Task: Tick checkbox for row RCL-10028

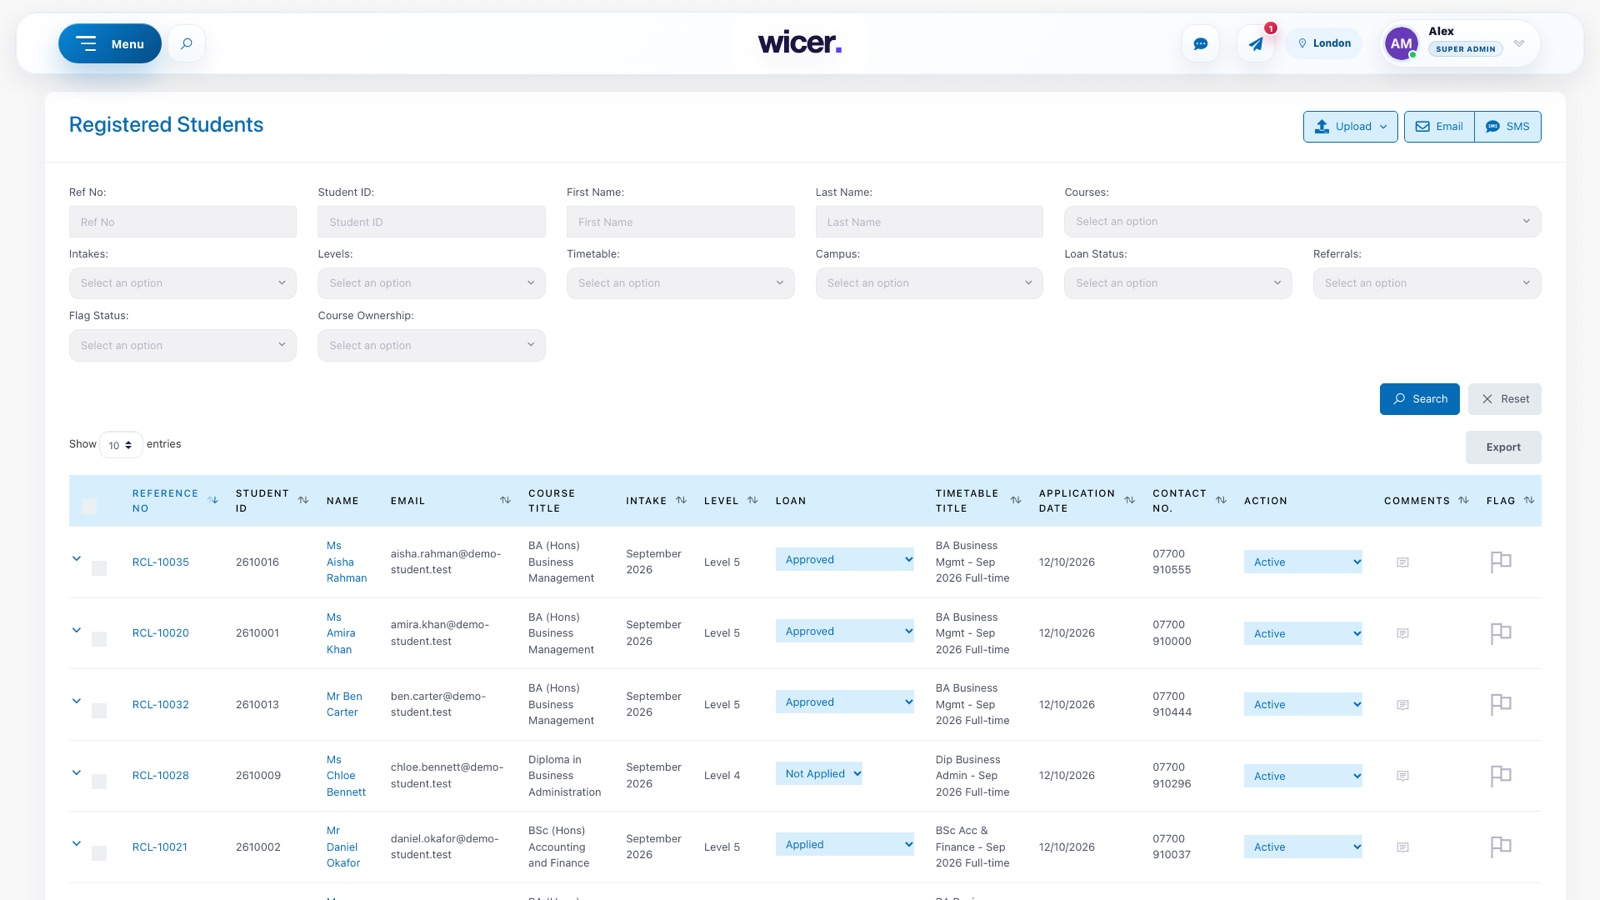Action: pyautogui.click(x=99, y=782)
